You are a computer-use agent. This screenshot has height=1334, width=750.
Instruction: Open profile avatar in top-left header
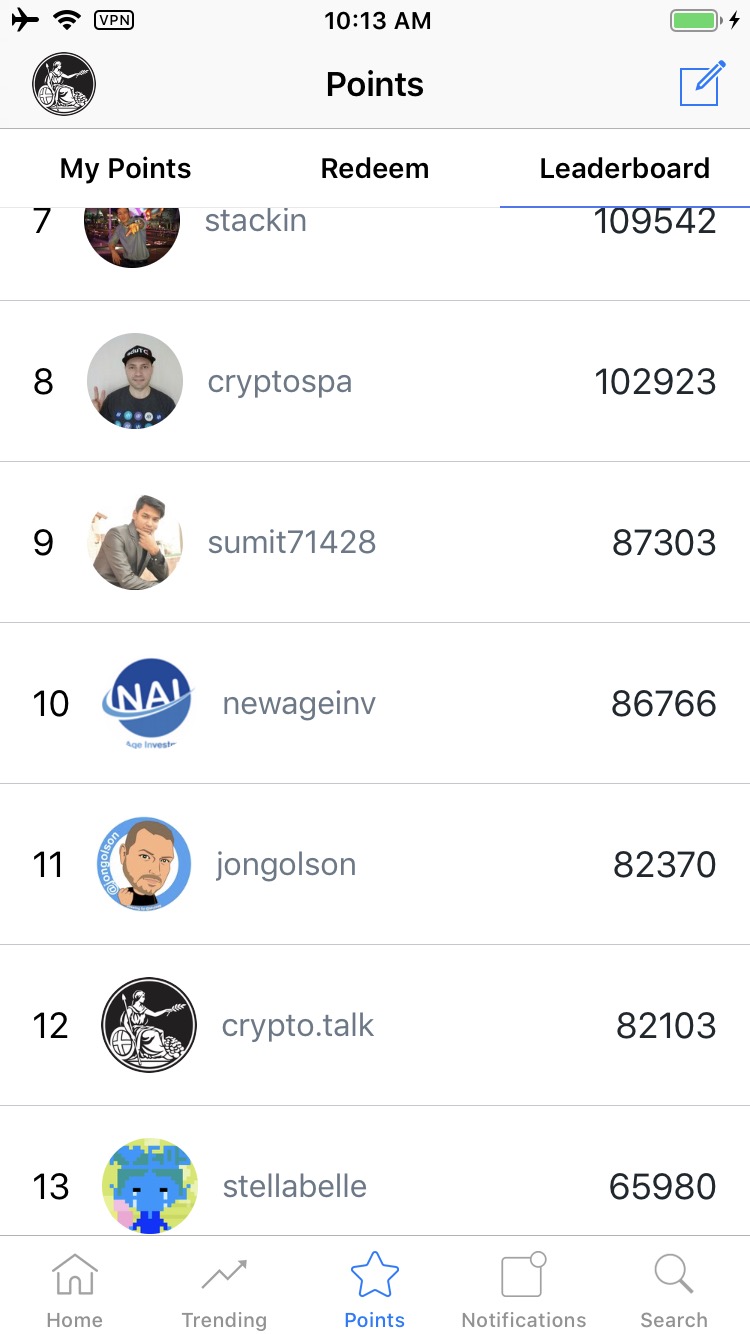pyautogui.click(x=64, y=84)
